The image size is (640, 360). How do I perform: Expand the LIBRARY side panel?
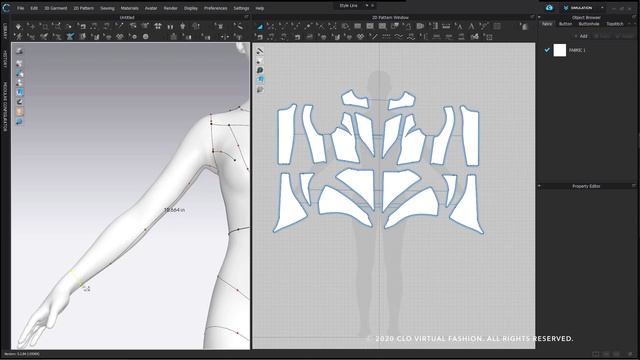5,31
